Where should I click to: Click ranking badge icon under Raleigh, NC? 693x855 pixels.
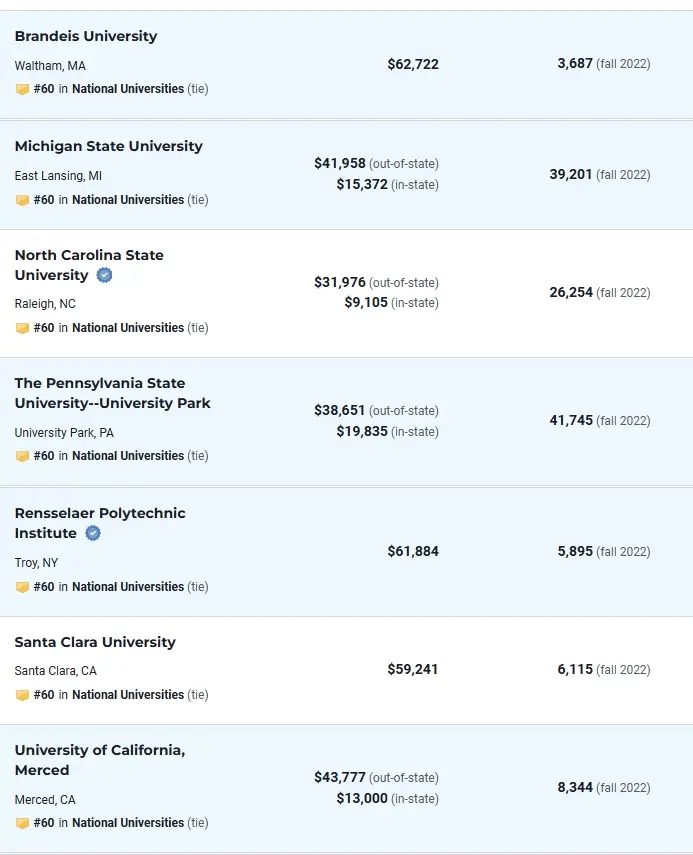coord(22,328)
